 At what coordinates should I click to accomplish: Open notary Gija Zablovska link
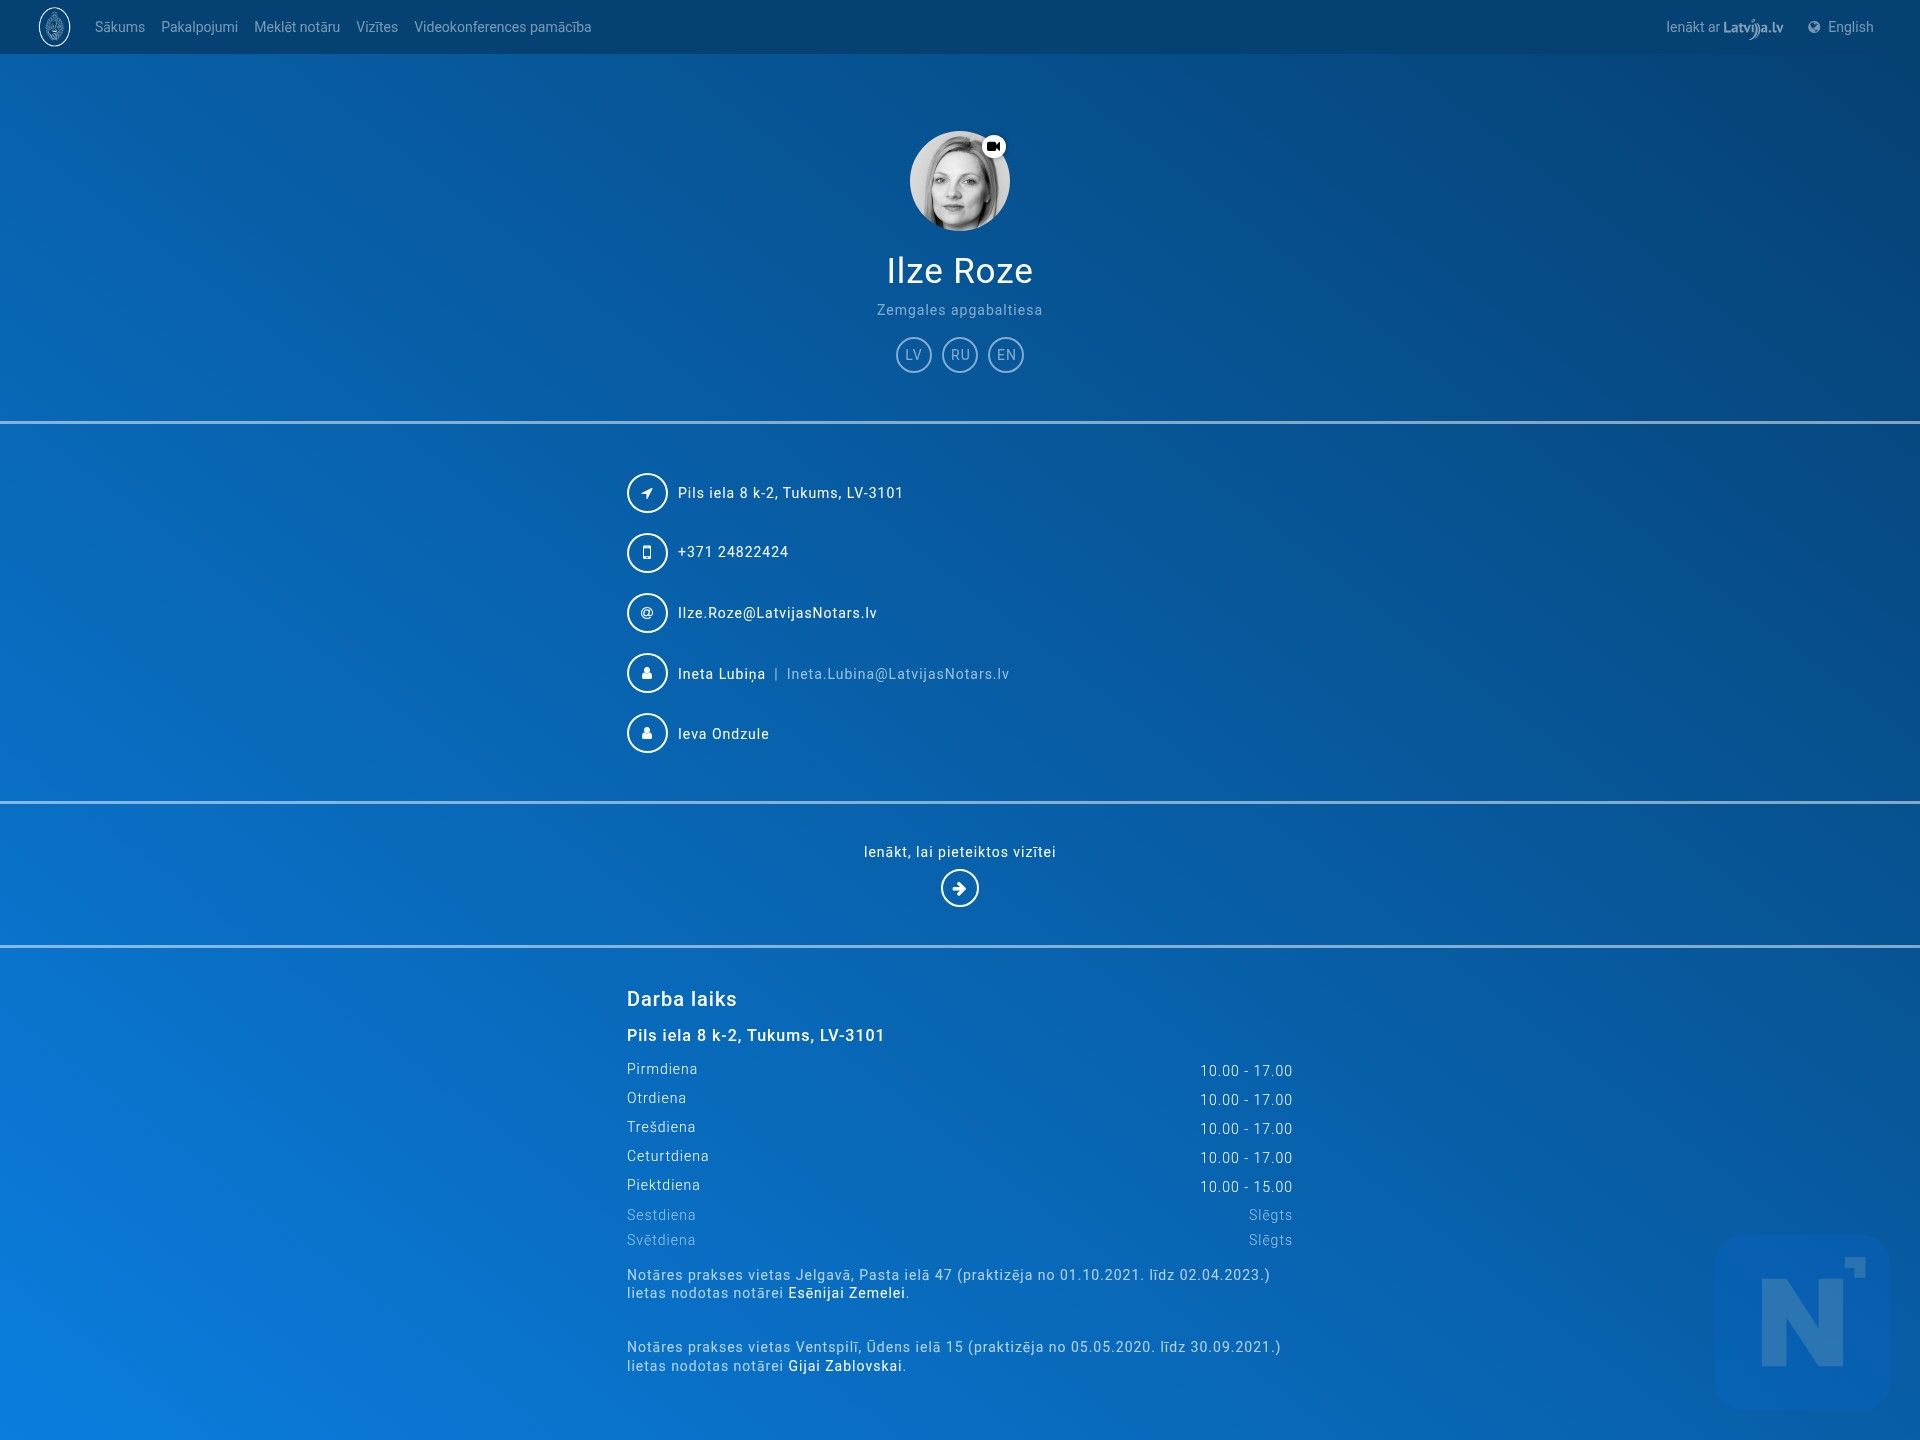(845, 1366)
